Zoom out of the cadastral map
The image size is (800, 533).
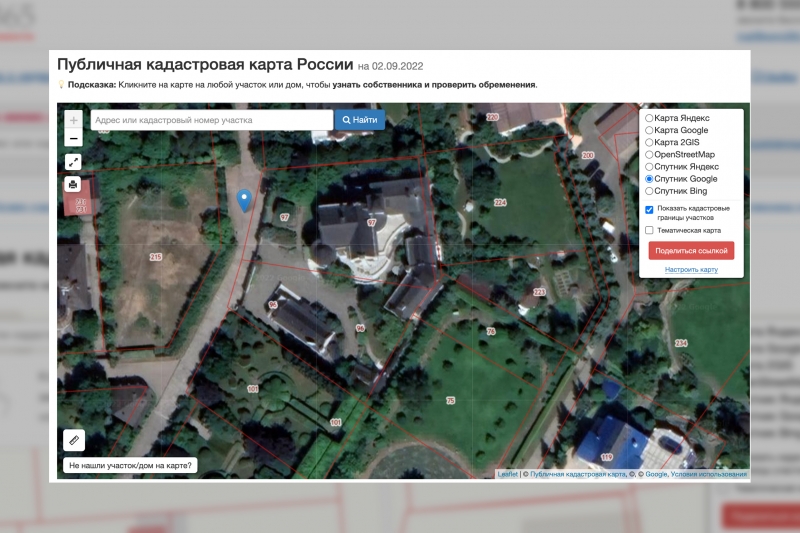point(73,138)
